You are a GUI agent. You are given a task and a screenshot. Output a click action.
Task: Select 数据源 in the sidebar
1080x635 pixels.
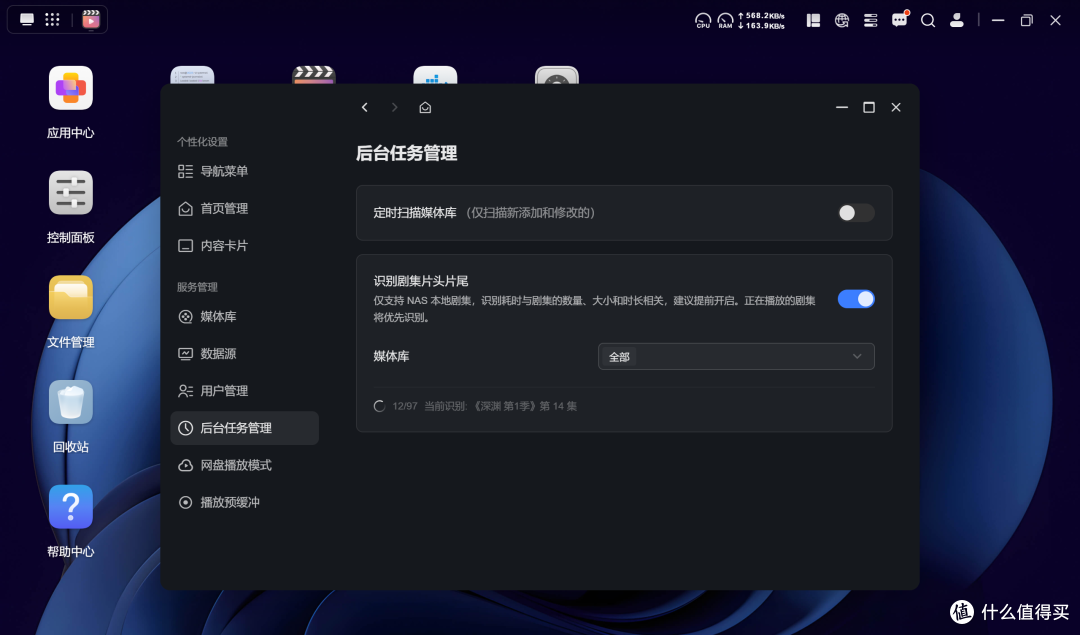click(244, 354)
